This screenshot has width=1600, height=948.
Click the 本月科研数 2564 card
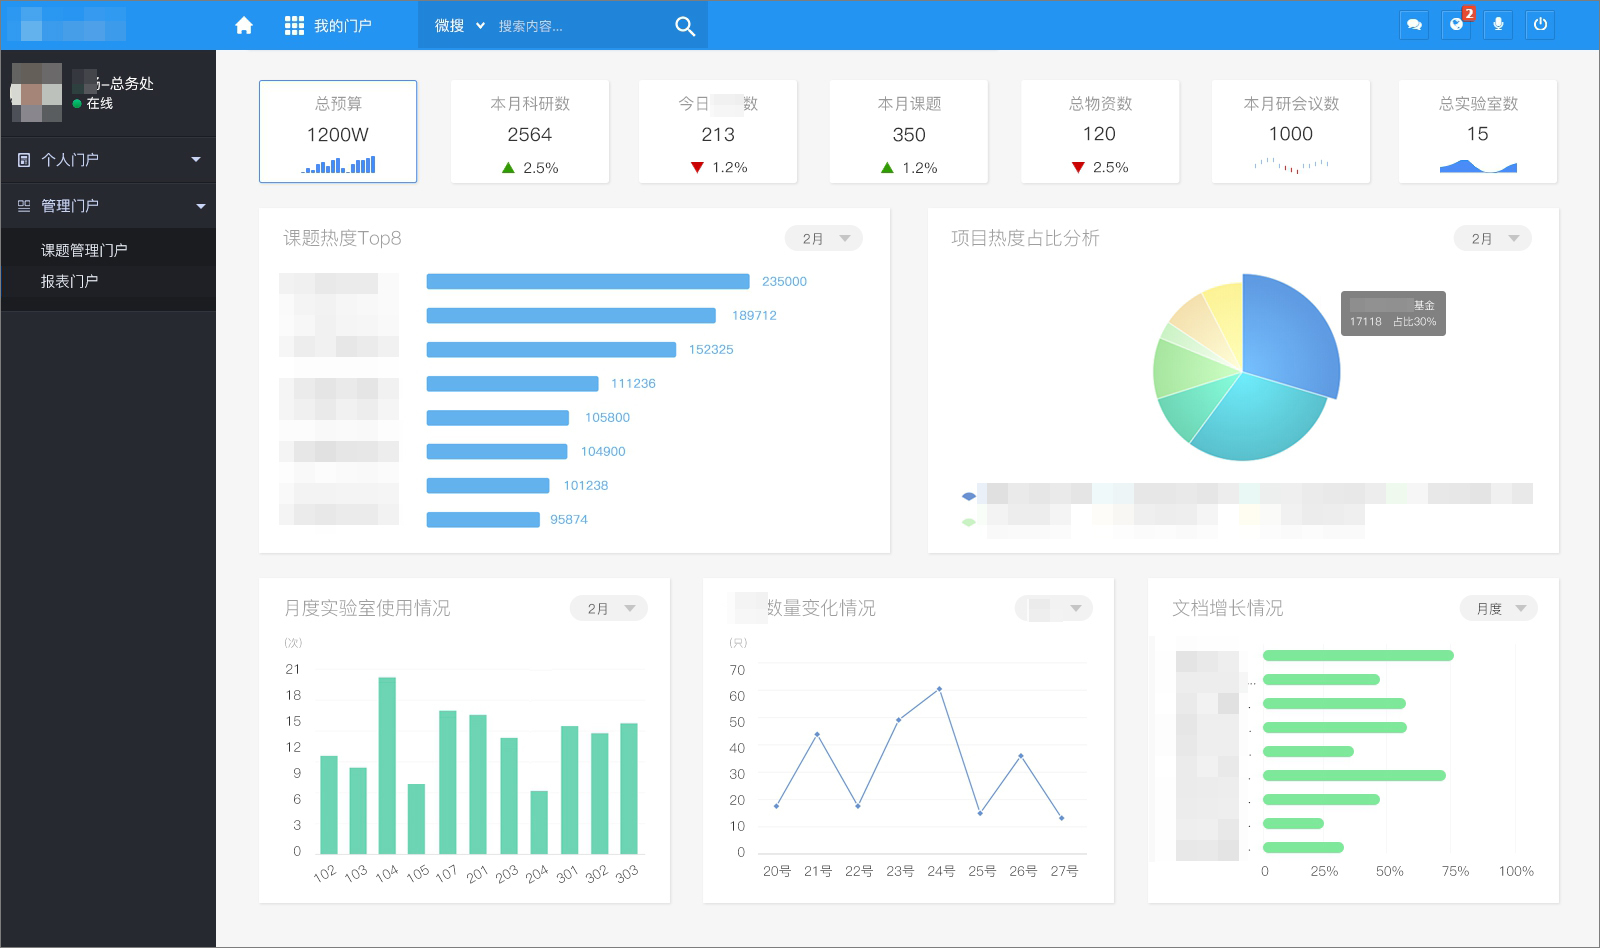click(x=530, y=132)
